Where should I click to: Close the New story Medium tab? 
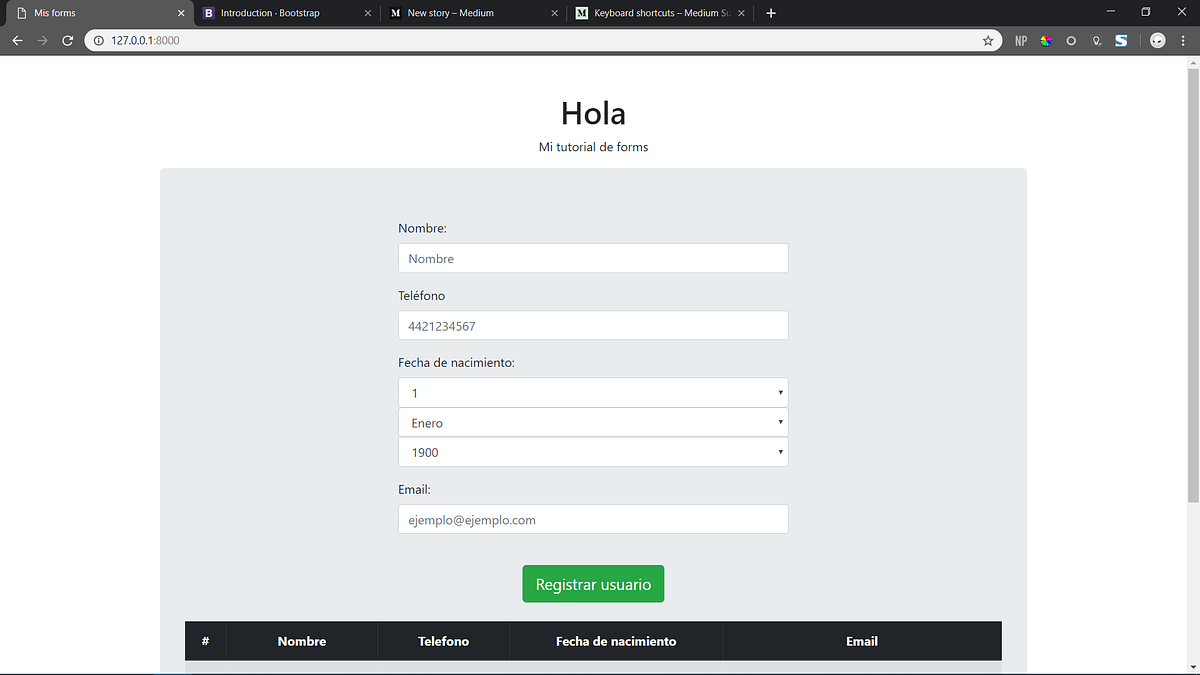[x=555, y=13]
